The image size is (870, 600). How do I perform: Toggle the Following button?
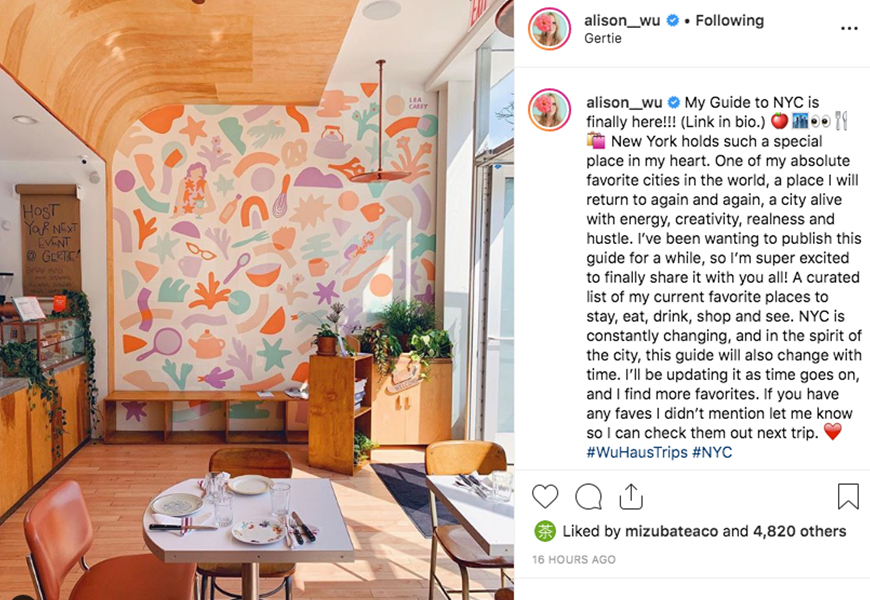pyautogui.click(x=730, y=21)
